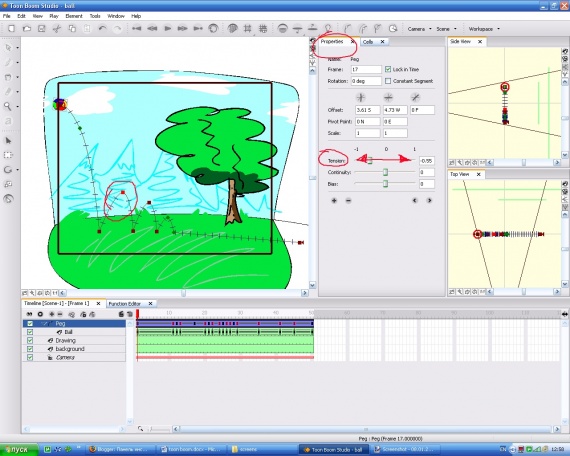Image resolution: width=570 pixels, height=456 pixels.
Task: Uncheck the Camera layer visibility checkbox
Action: click(30, 357)
